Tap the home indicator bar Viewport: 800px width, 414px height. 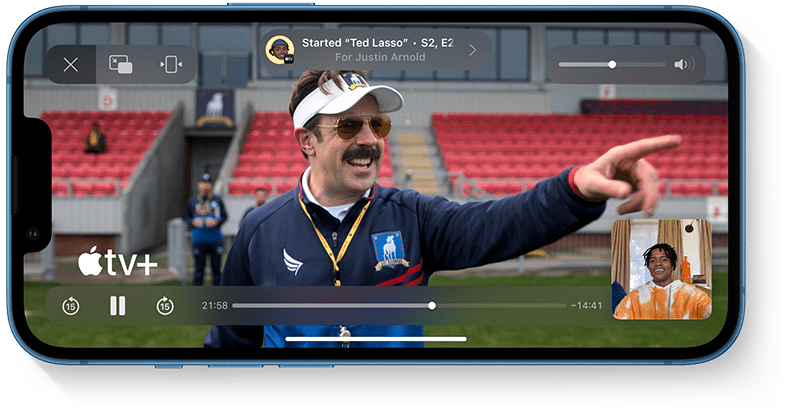[376, 339]
